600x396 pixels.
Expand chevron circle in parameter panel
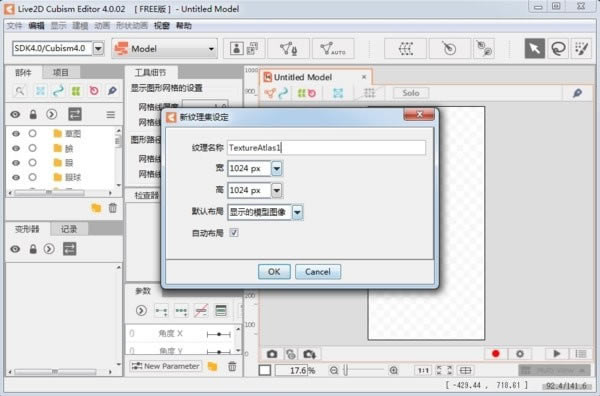[x=141, y=310]
